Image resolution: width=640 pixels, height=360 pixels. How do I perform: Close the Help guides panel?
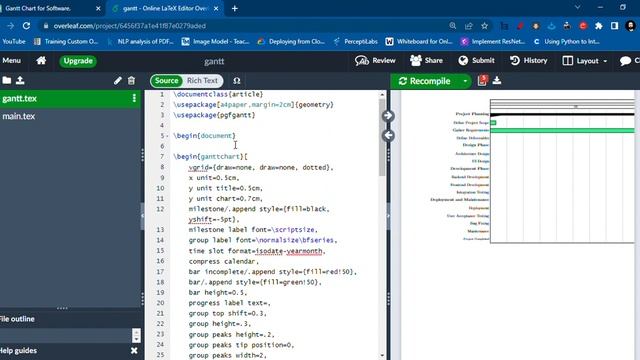point(134,351)
